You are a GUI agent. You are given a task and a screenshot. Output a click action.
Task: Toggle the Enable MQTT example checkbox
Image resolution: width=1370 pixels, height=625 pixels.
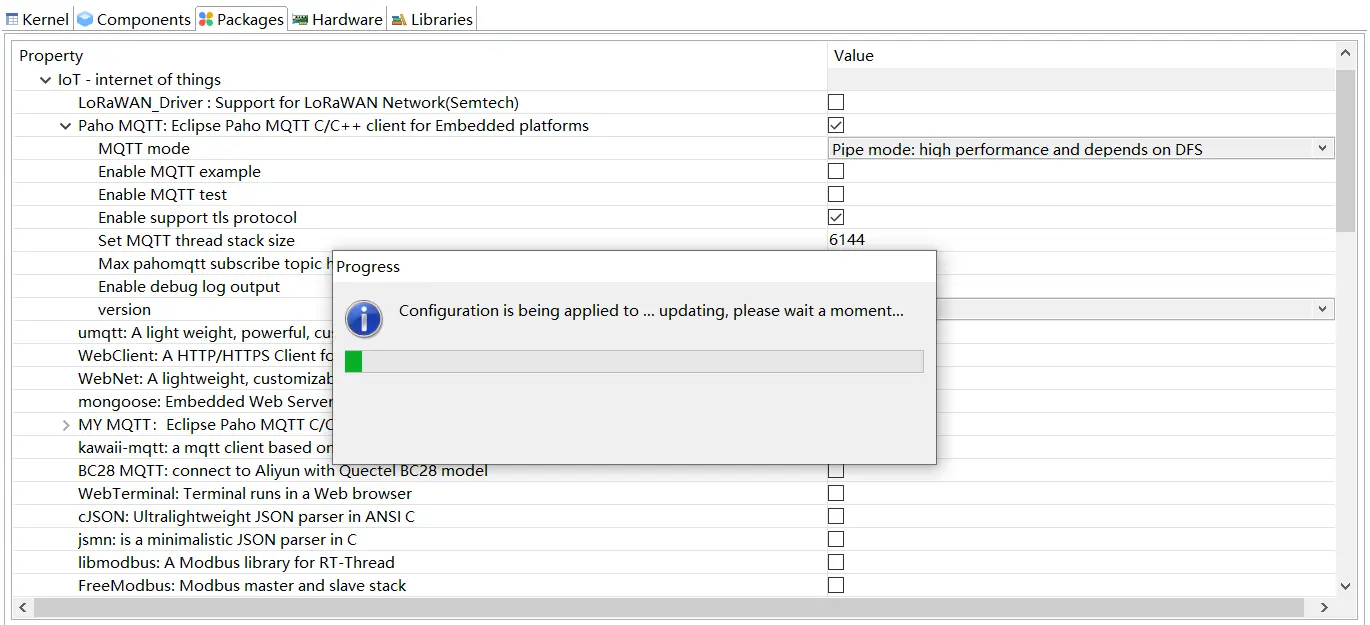[836, 171]
